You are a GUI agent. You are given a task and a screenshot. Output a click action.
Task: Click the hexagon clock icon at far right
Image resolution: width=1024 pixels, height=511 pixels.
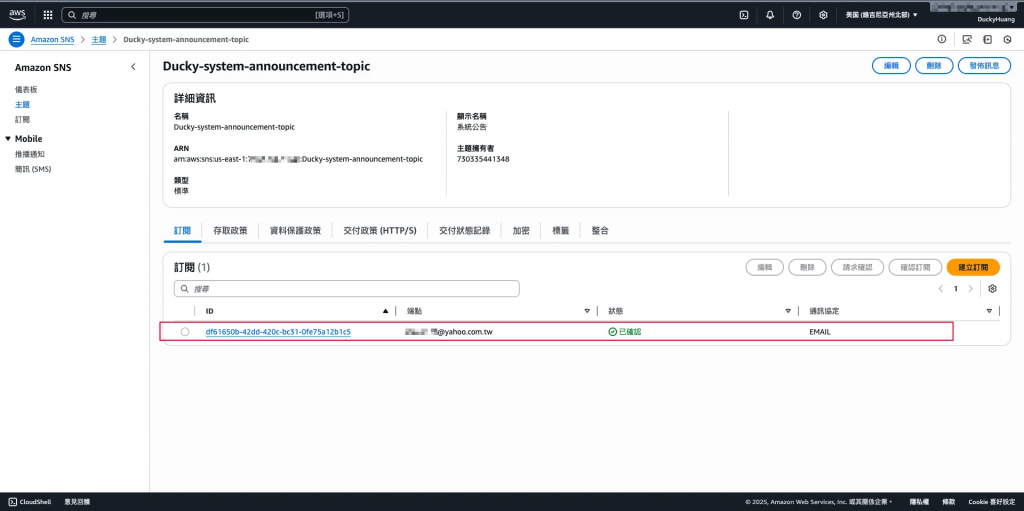(x=1008, y=39)
